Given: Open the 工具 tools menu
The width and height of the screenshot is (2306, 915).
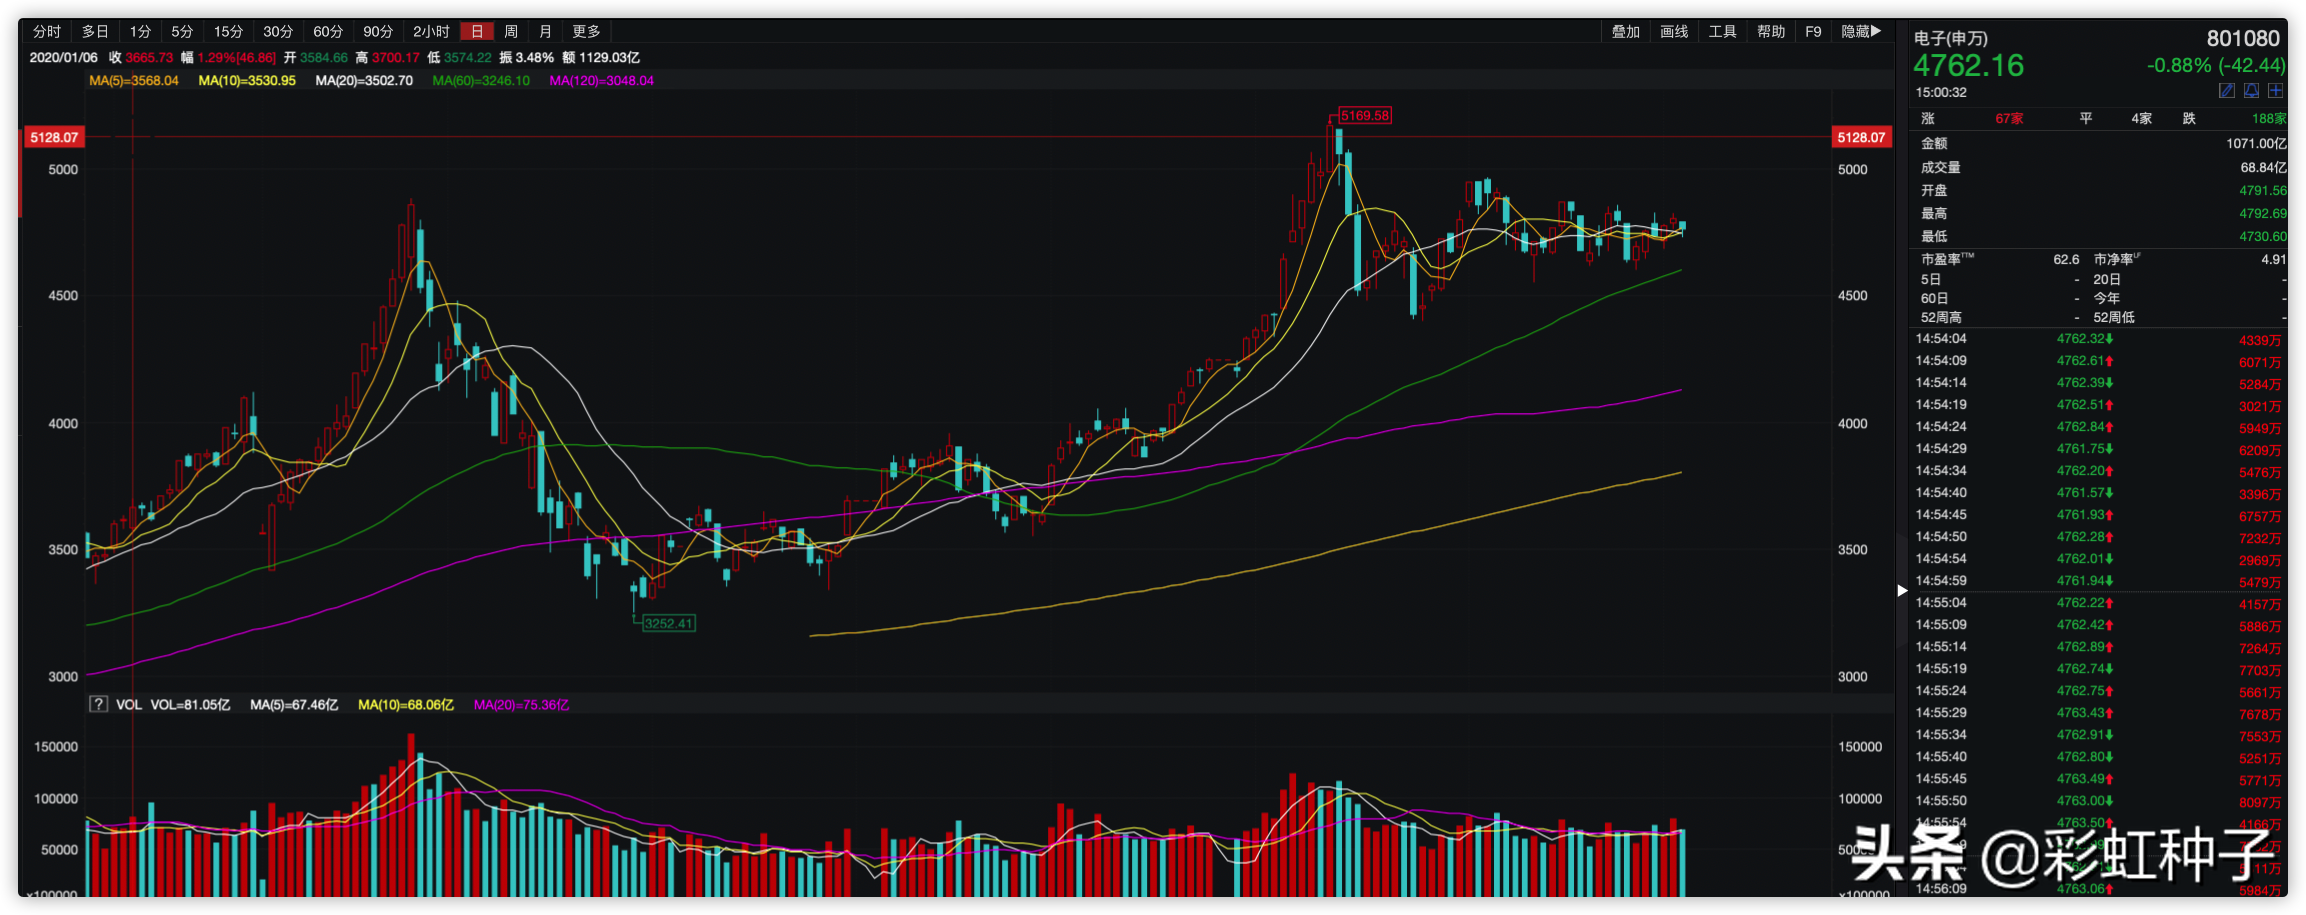Looking at the screenshot, I should point(1722,32).
